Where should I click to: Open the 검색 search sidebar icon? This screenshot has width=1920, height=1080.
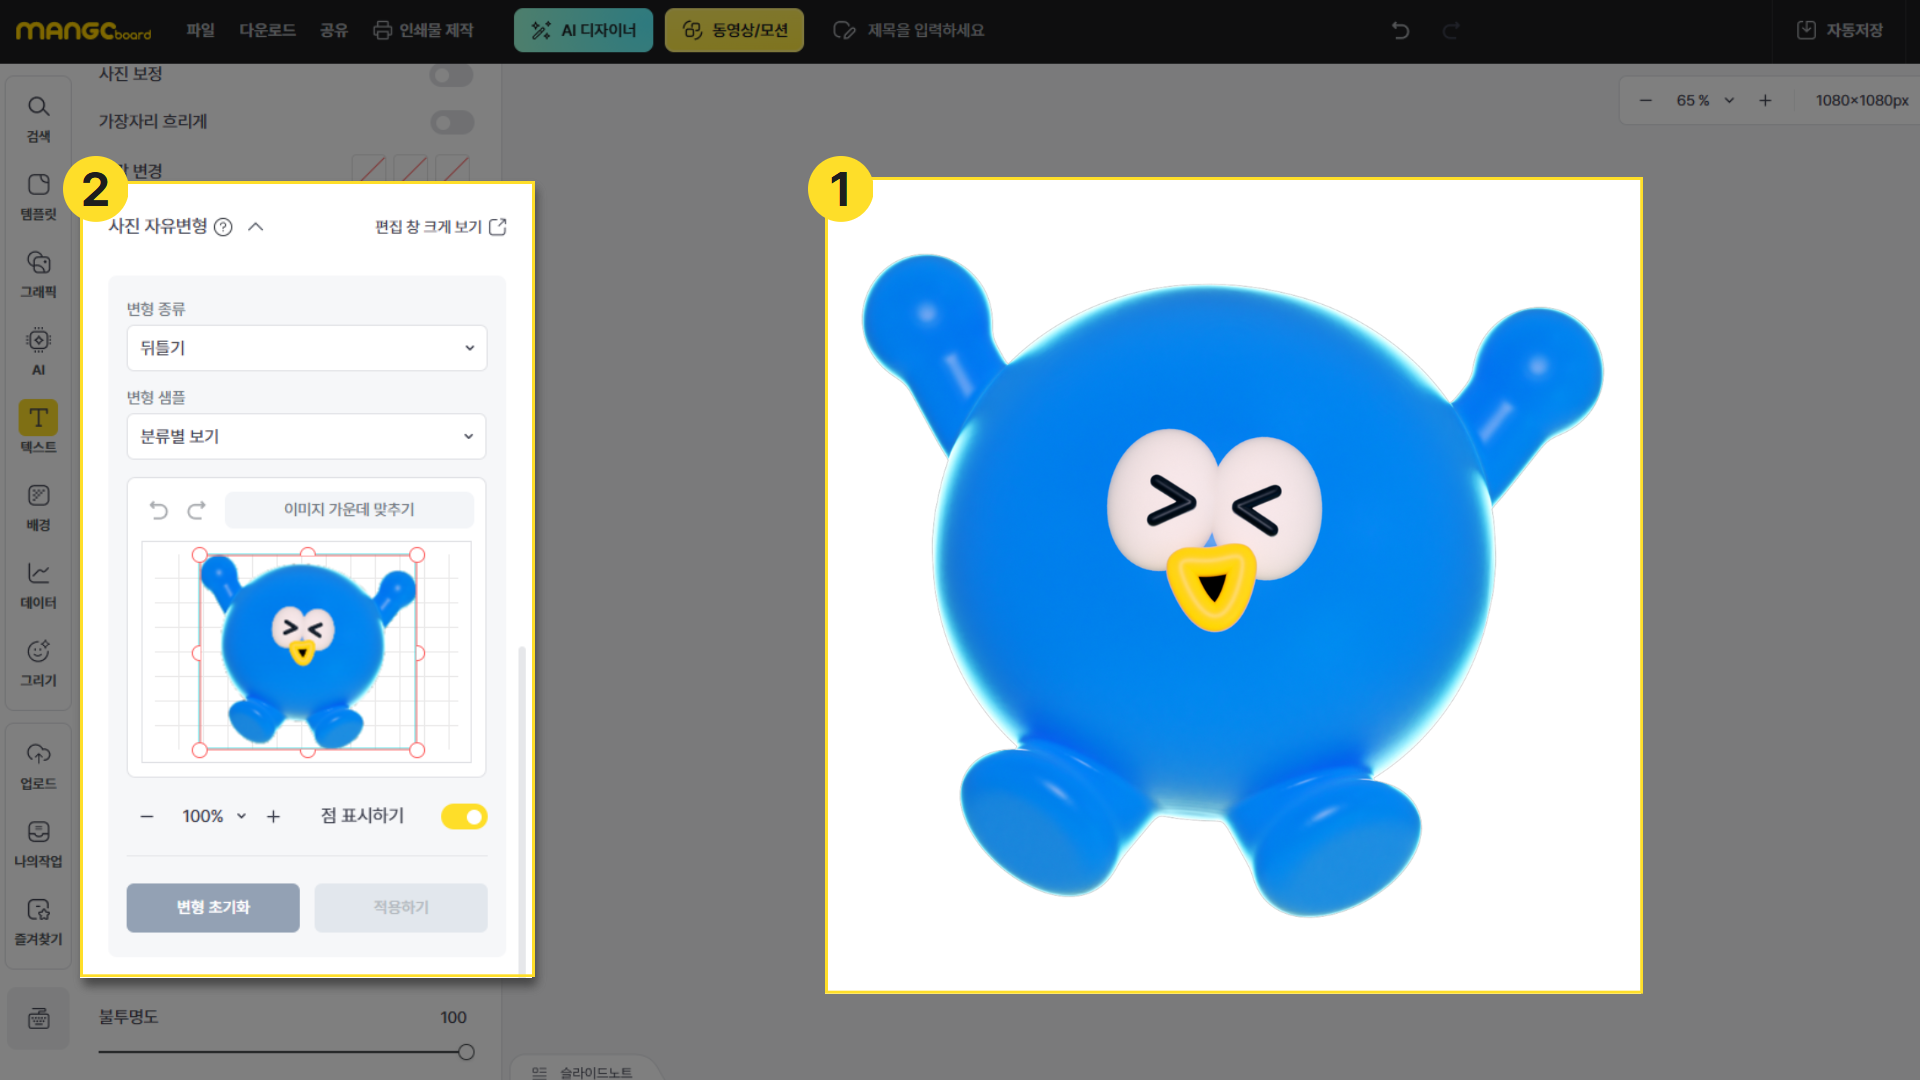pos(38,118)
